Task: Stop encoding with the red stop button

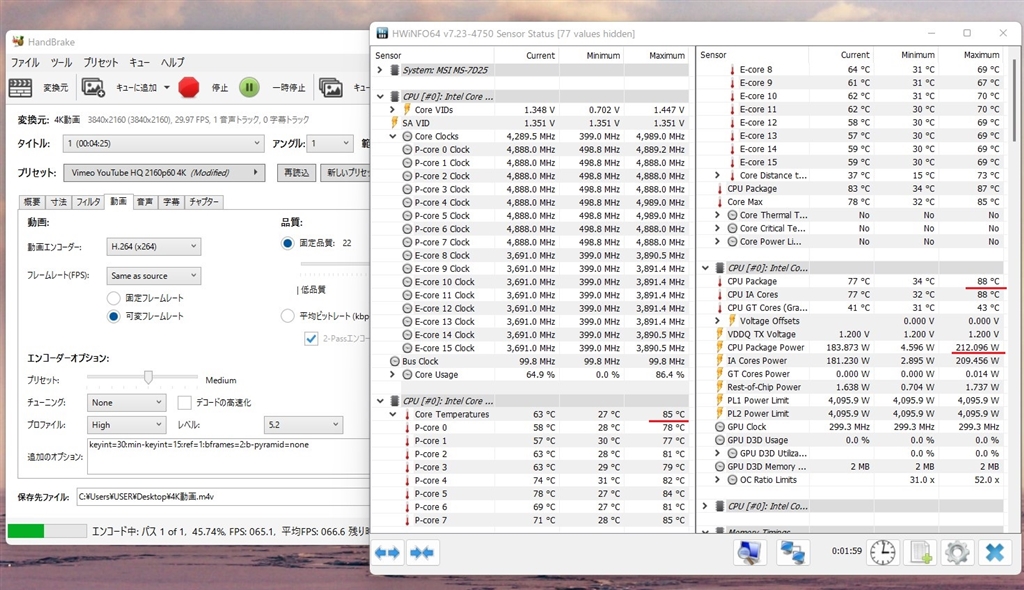Action: [x=189, y=87]
